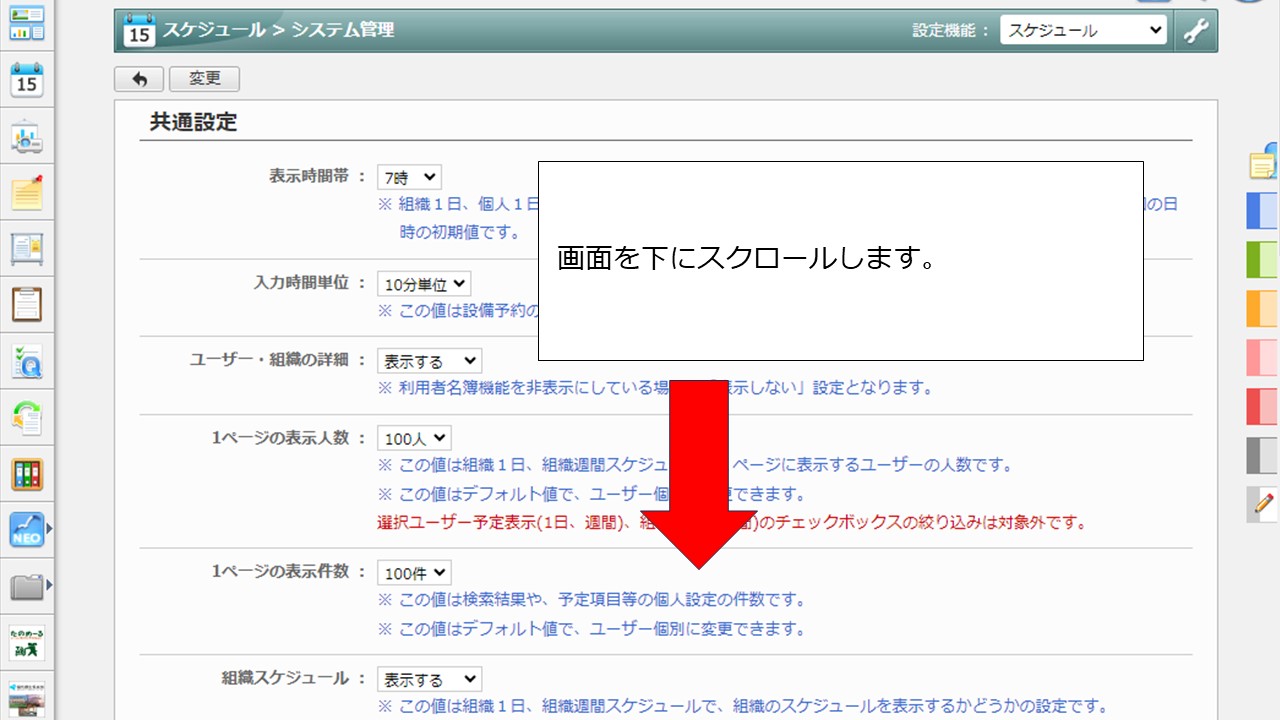This screenshot has height=720, width=1280.
Task: Open the 設定機能 スケジュール dropdown
Action: point(1083,31)
